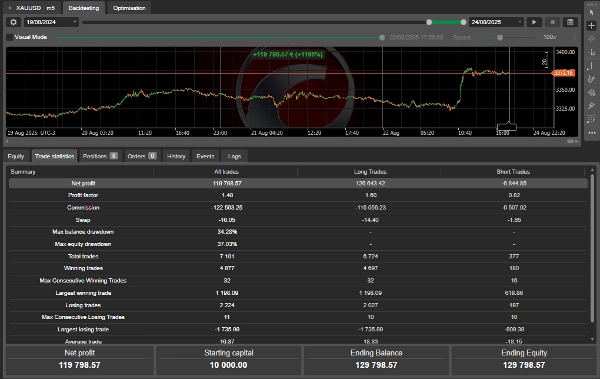This screenshot has height=379, width=600.
Task: Open the Logs tab
Action: point(234,156)
